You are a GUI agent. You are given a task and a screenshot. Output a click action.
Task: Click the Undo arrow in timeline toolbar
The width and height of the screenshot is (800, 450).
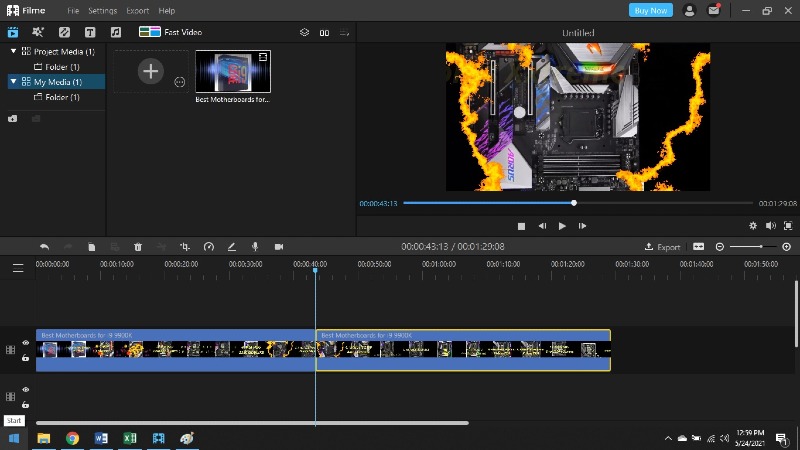click(x=44, y=247)
